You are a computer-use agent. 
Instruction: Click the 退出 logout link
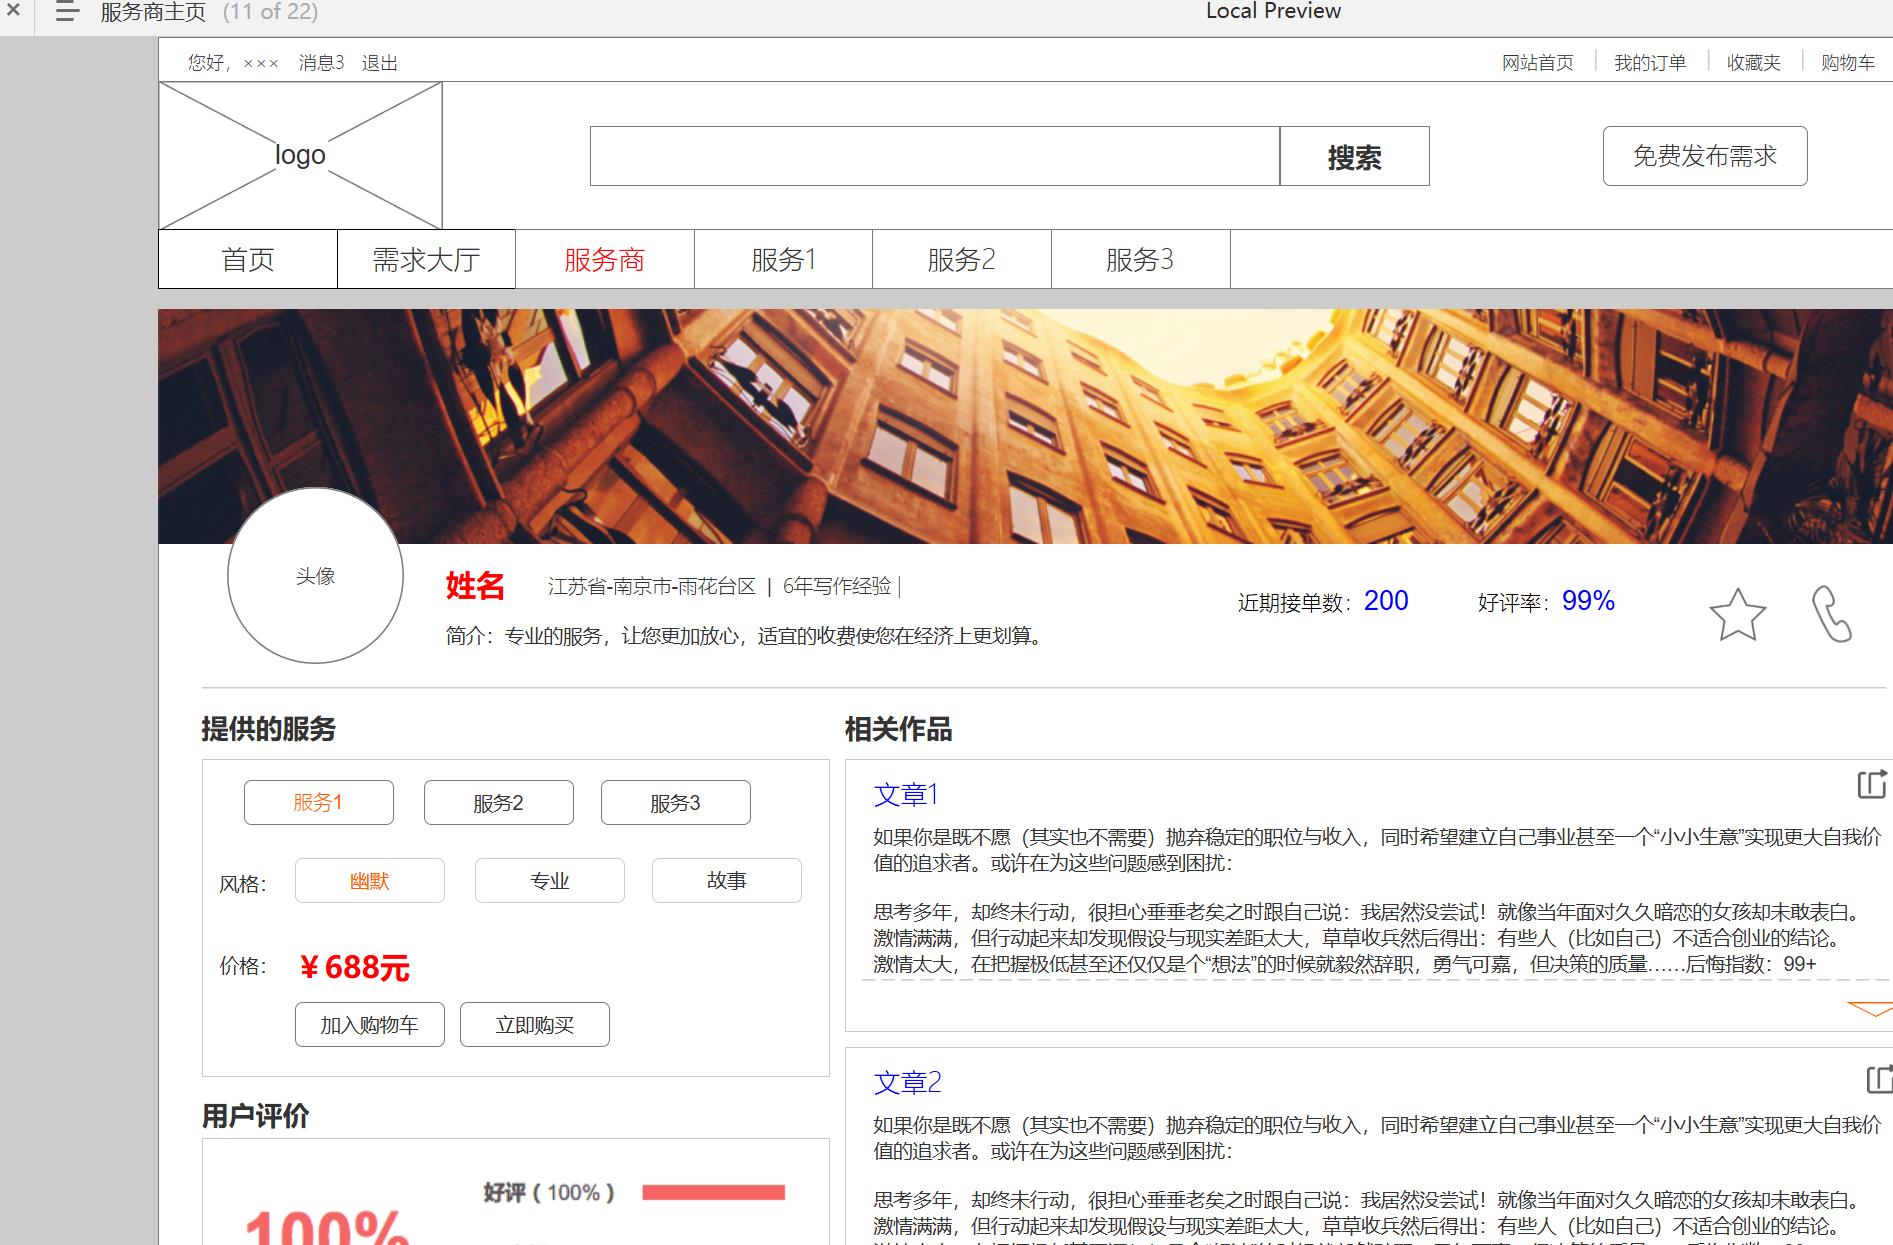point(380,63)
